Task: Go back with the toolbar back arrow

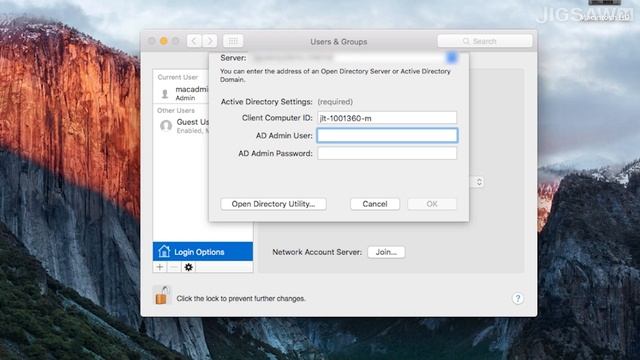Action: tap(194, 41)
